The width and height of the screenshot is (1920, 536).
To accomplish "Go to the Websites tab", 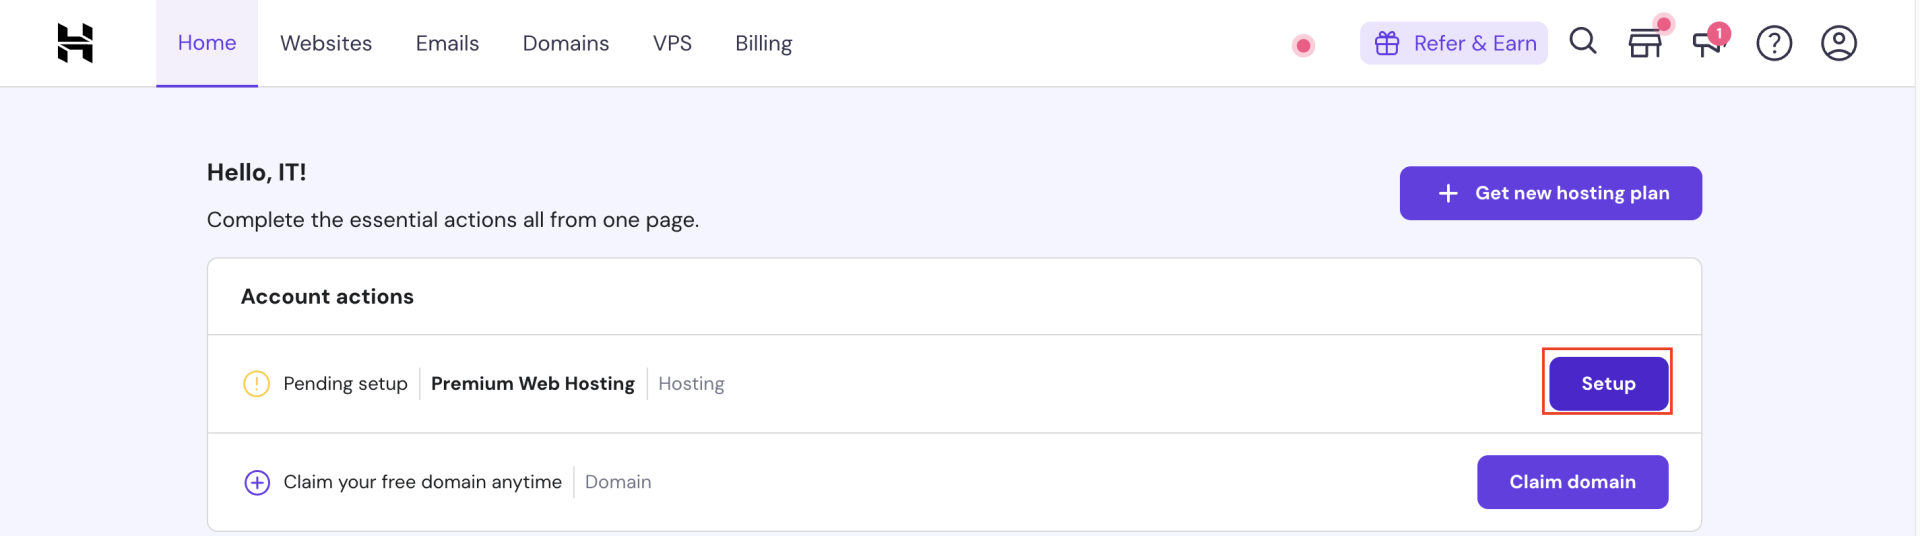I will coord(326,43).
